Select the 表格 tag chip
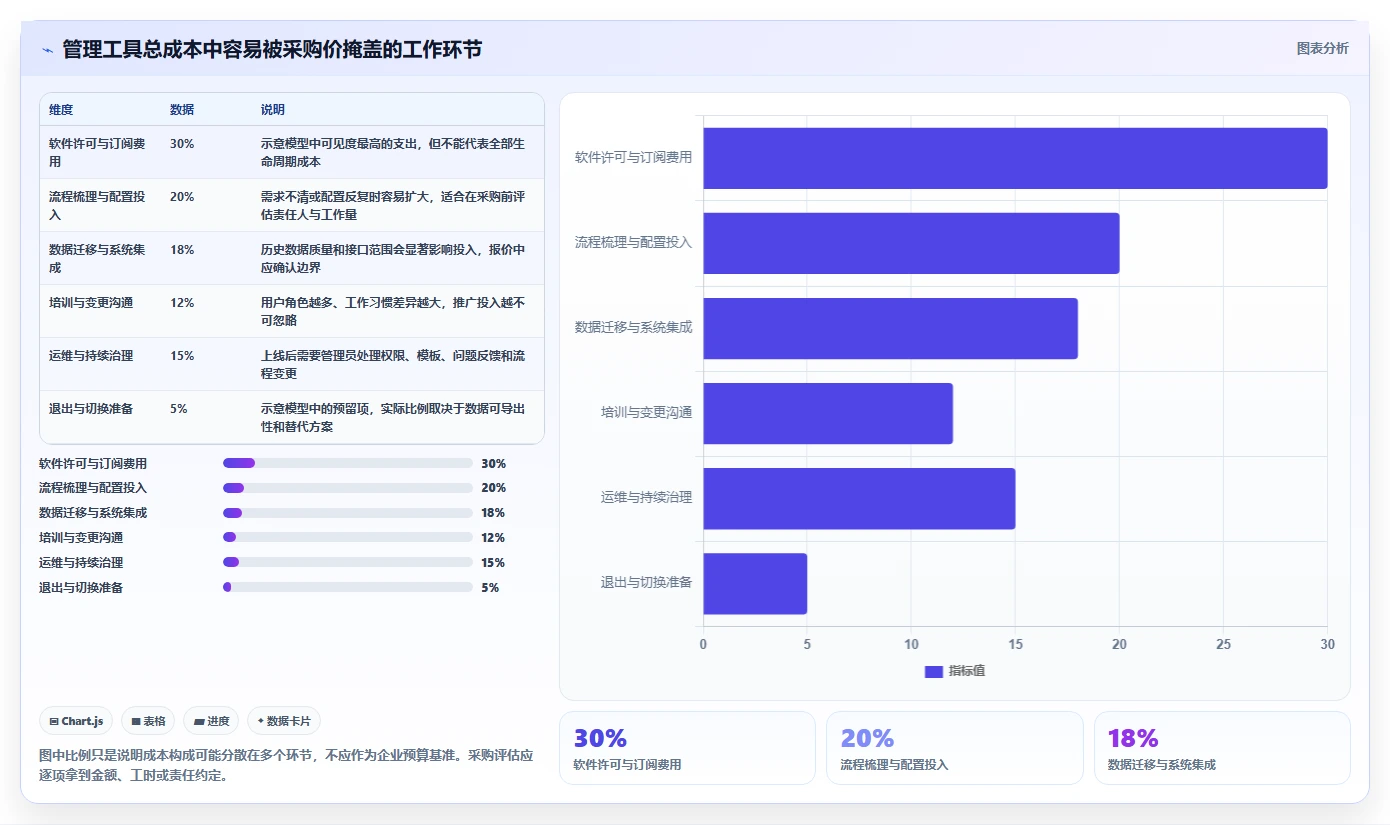Viewport: 1390px width, 825px height. pos(148,721)
